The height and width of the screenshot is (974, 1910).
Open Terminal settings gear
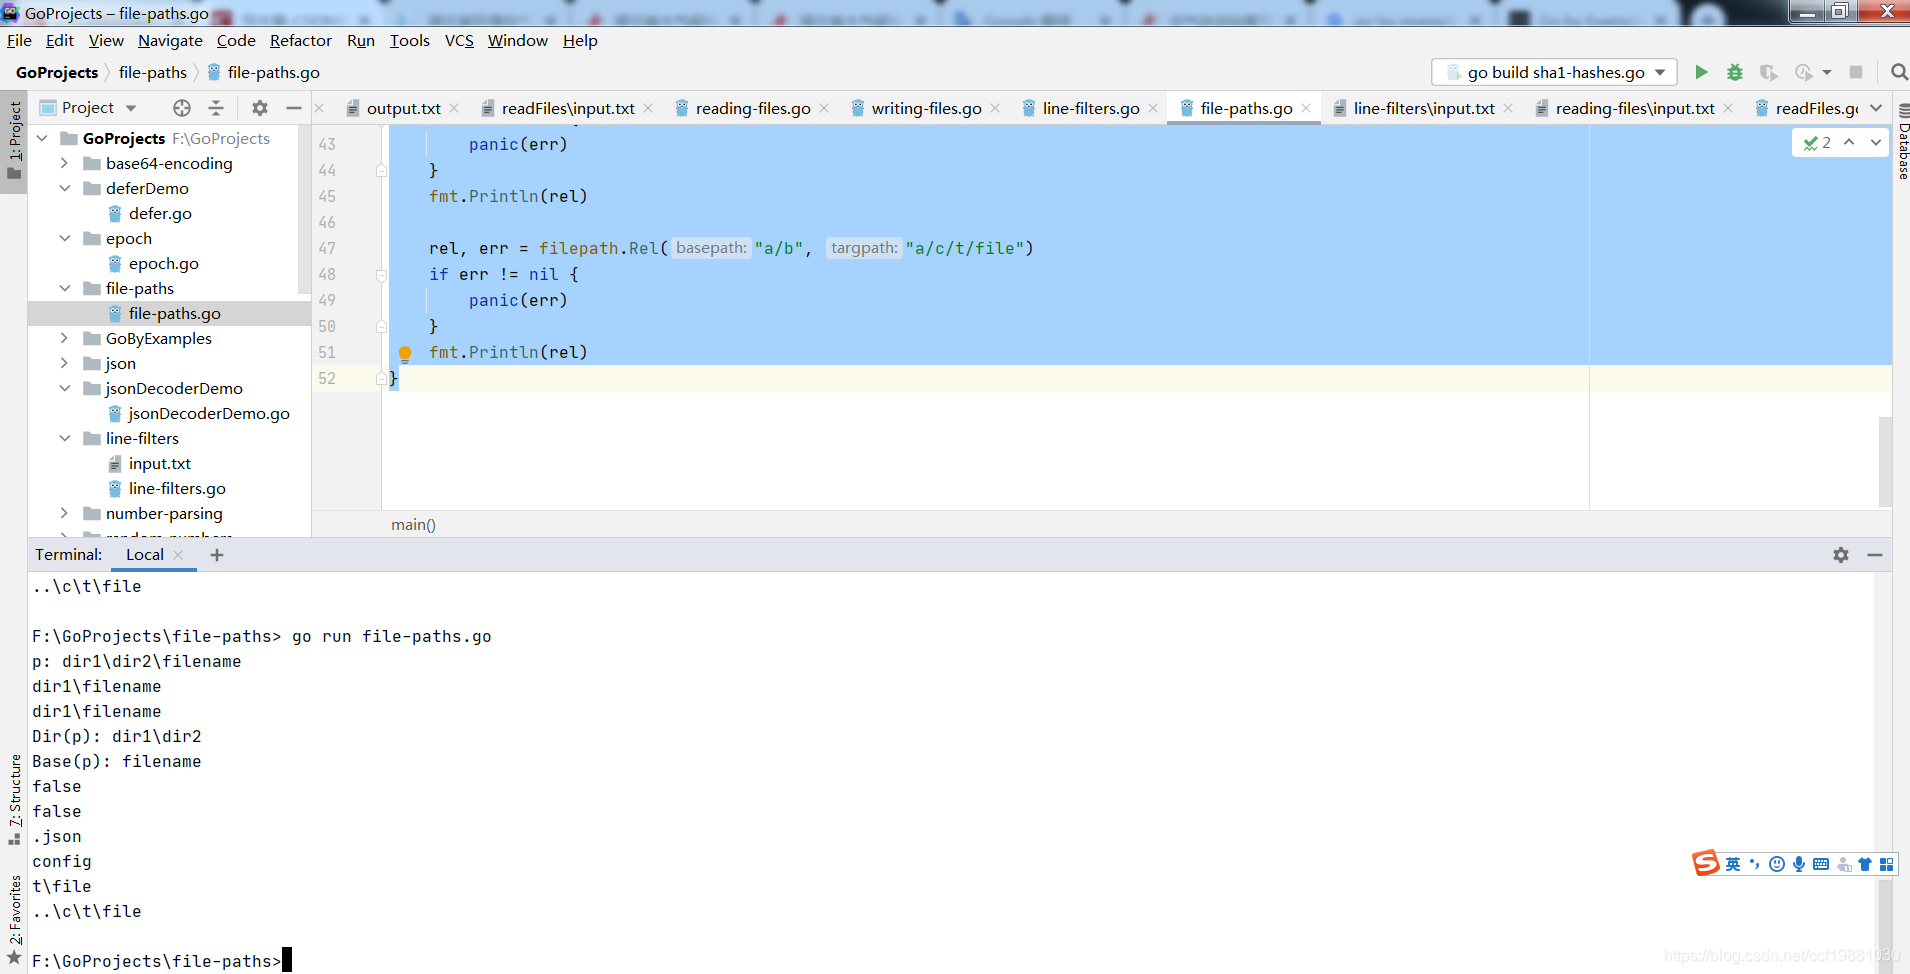coord(1841,555)
